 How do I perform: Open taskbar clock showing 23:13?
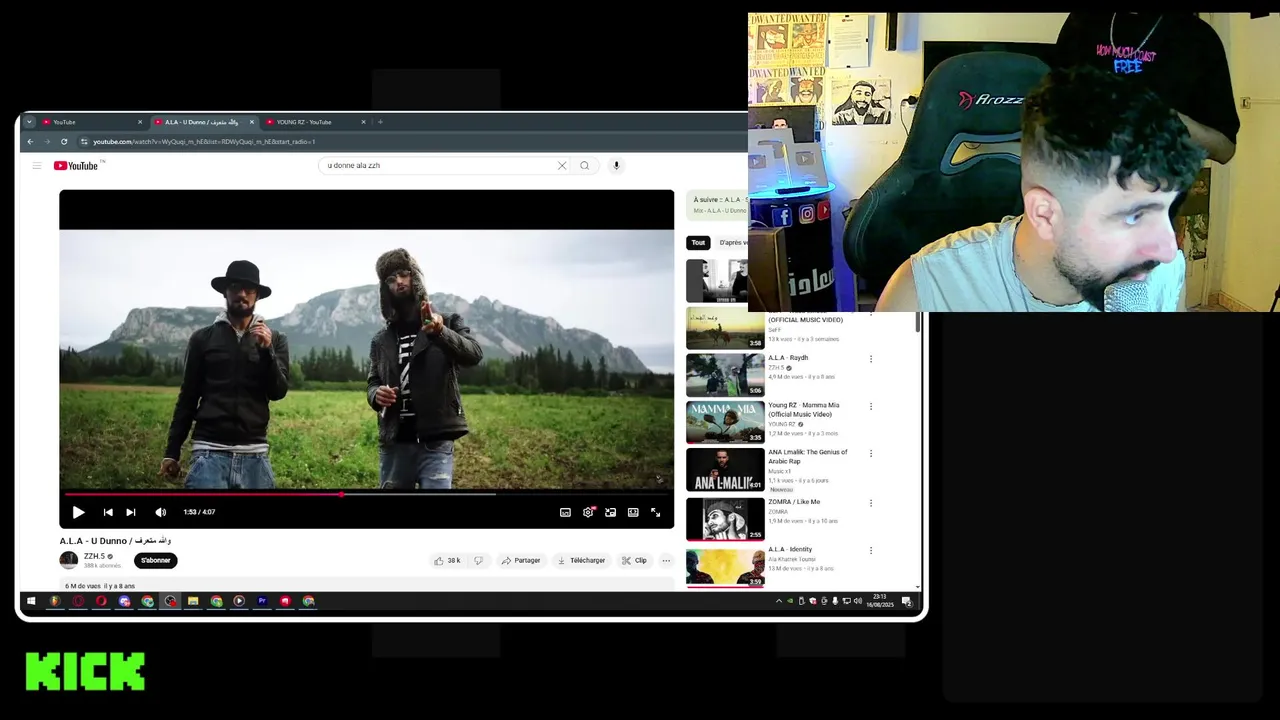point(880,601)
